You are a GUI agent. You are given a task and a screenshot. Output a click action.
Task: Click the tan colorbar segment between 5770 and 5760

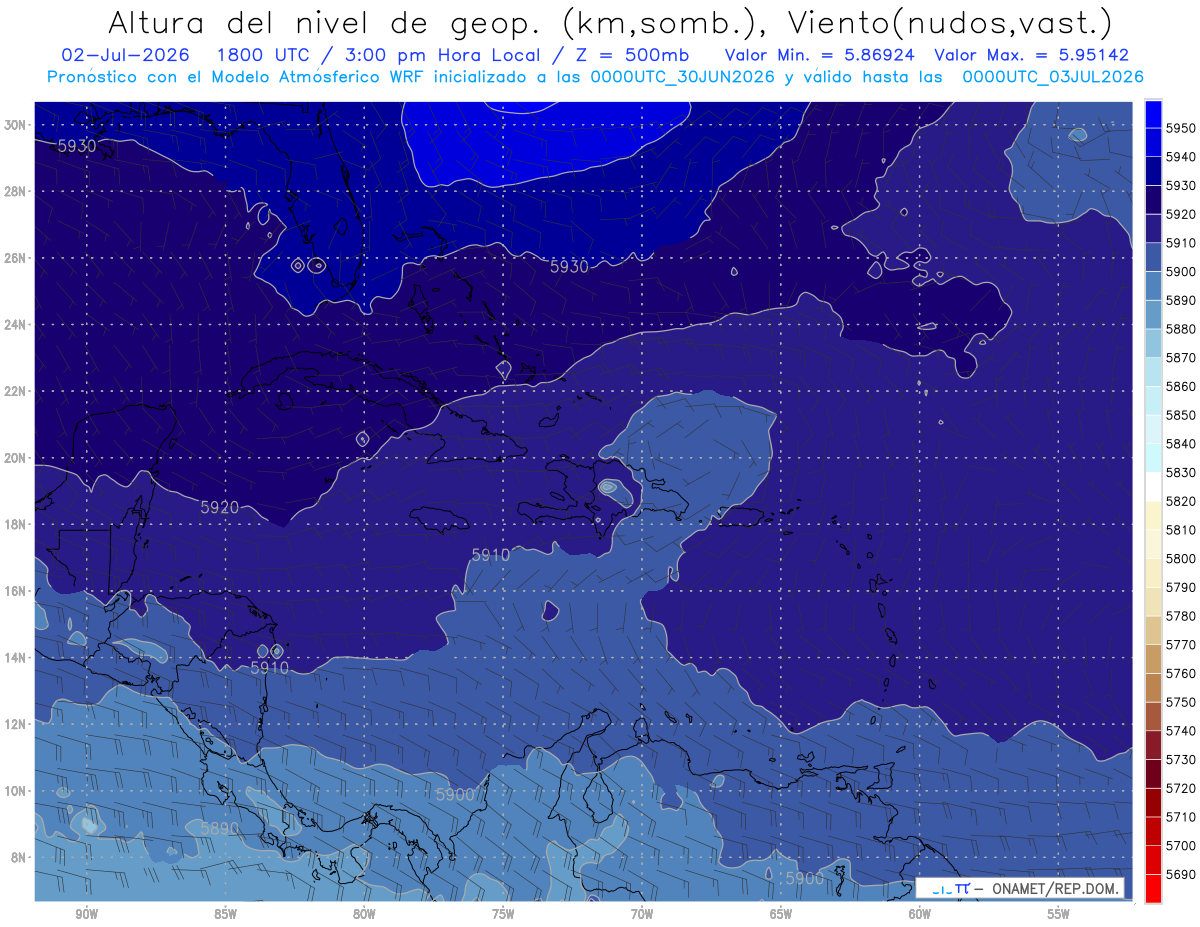1153,659
